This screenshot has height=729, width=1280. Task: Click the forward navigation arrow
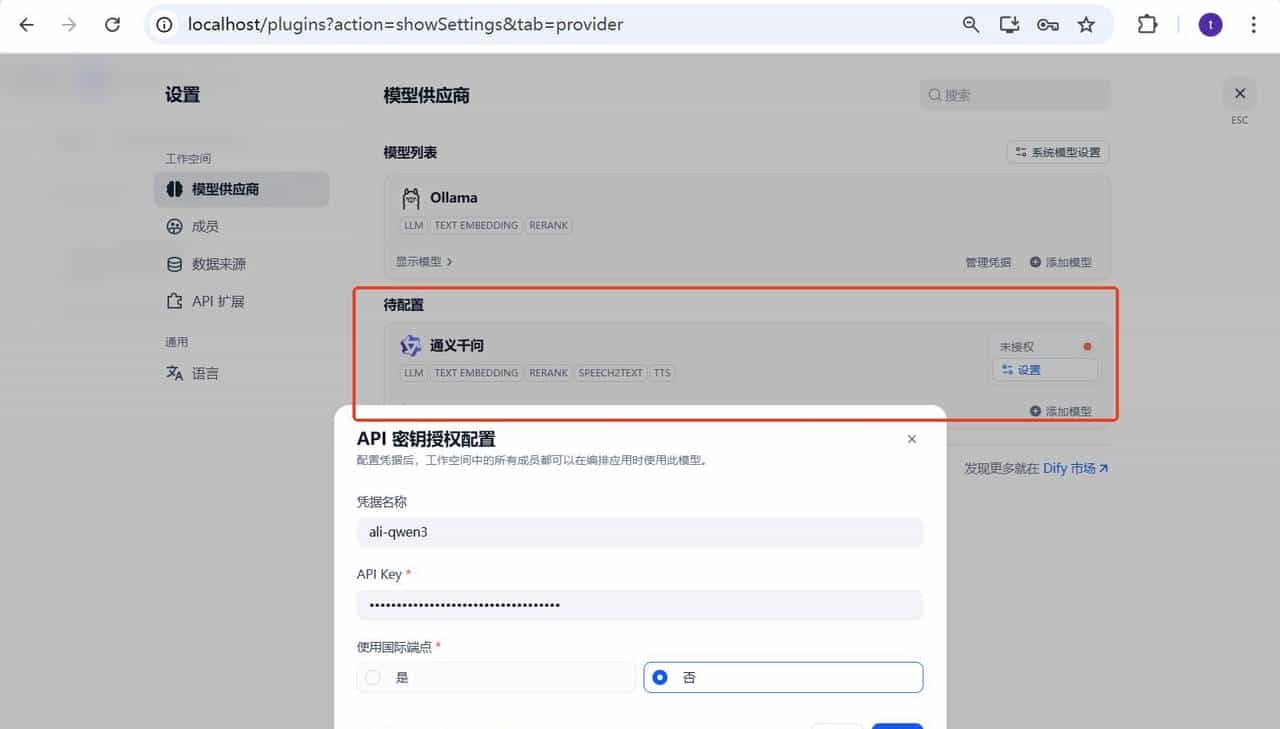[69, 25]
